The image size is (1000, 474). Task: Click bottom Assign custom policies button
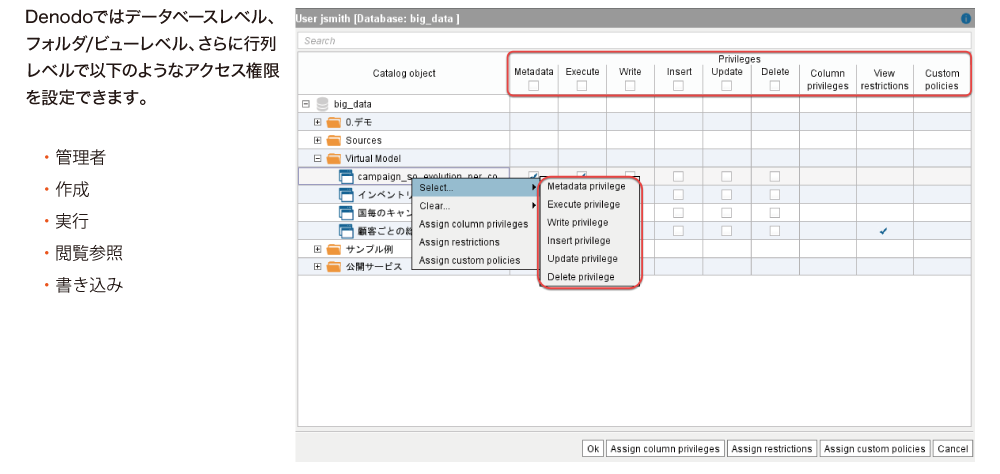tap(874, 449)
